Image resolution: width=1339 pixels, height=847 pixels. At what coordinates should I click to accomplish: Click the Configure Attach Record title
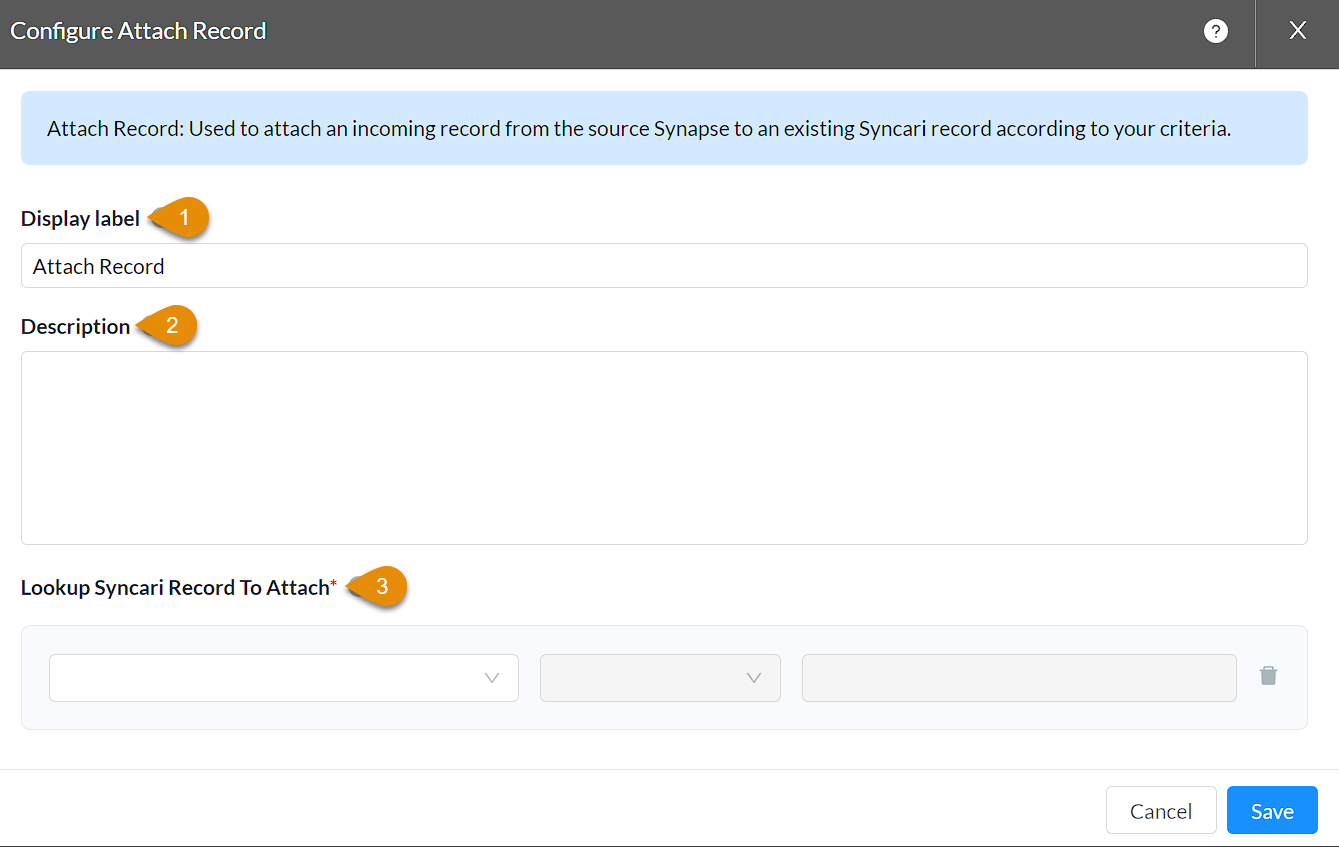click(138, 31)
